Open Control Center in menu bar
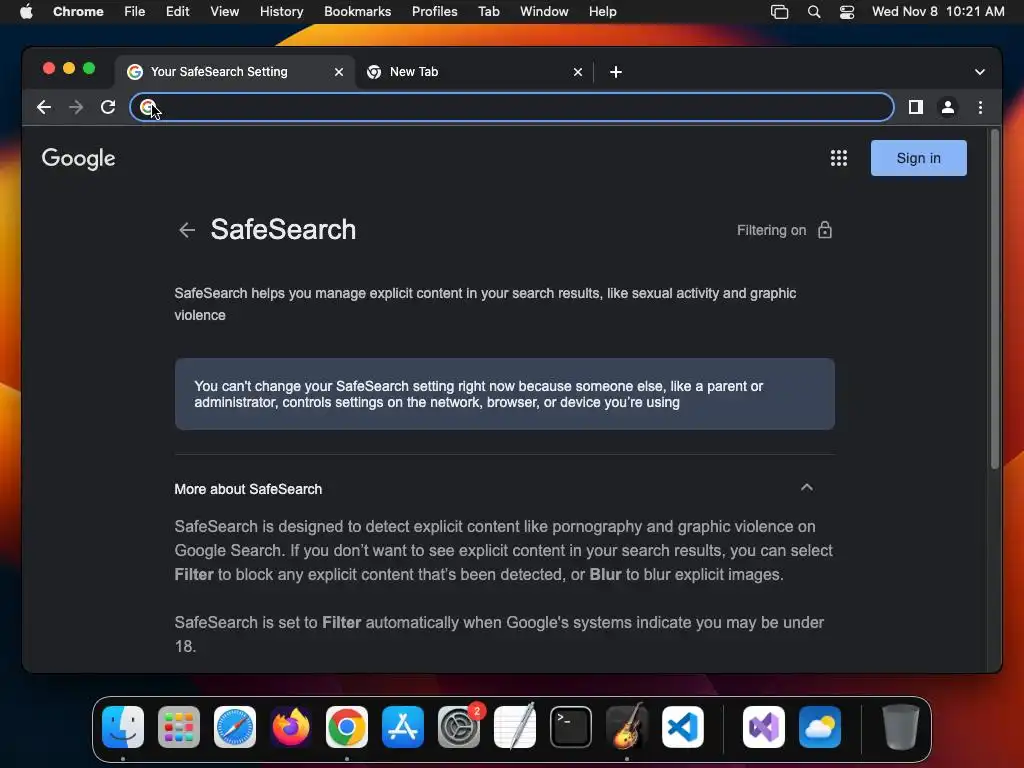 coord(847,12)
